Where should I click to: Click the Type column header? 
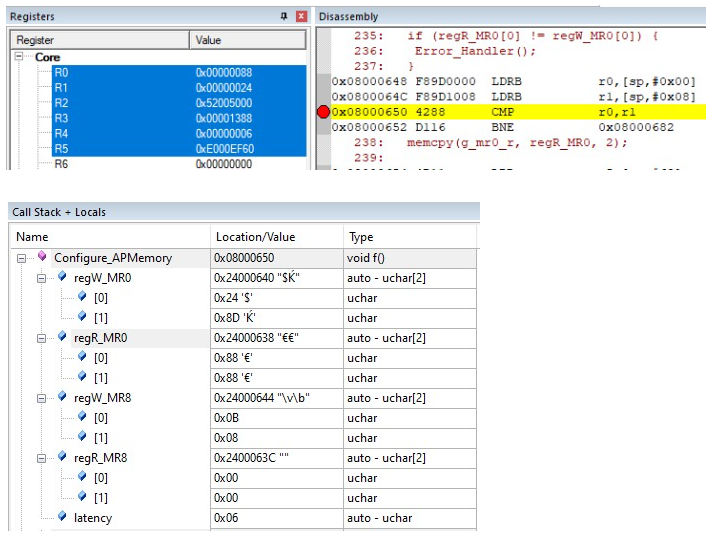[x=361, y=237]
